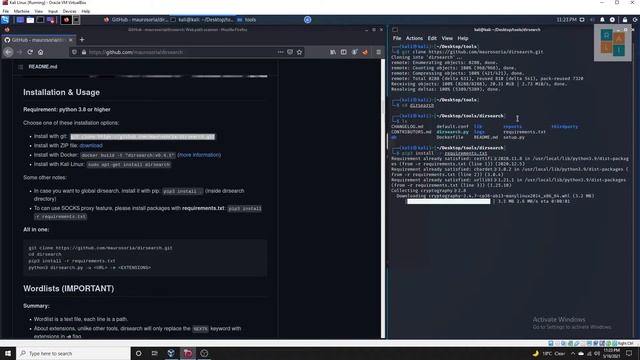Go forward in Firefox
640x360 pixels.
(19, 52)
